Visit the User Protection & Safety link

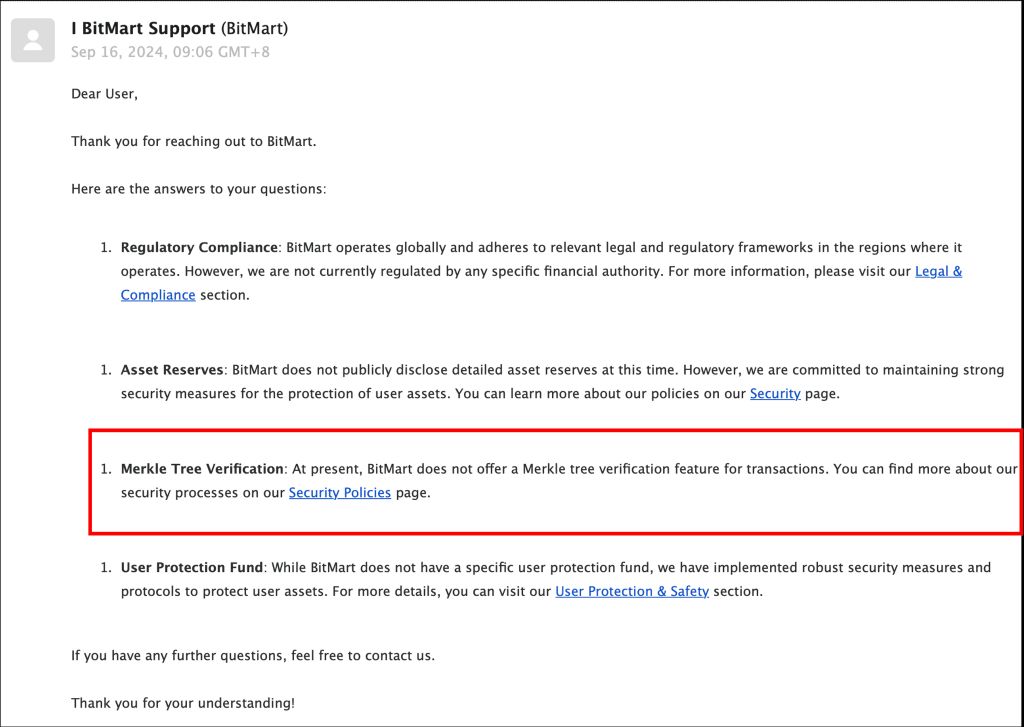(x=632, y=591)
